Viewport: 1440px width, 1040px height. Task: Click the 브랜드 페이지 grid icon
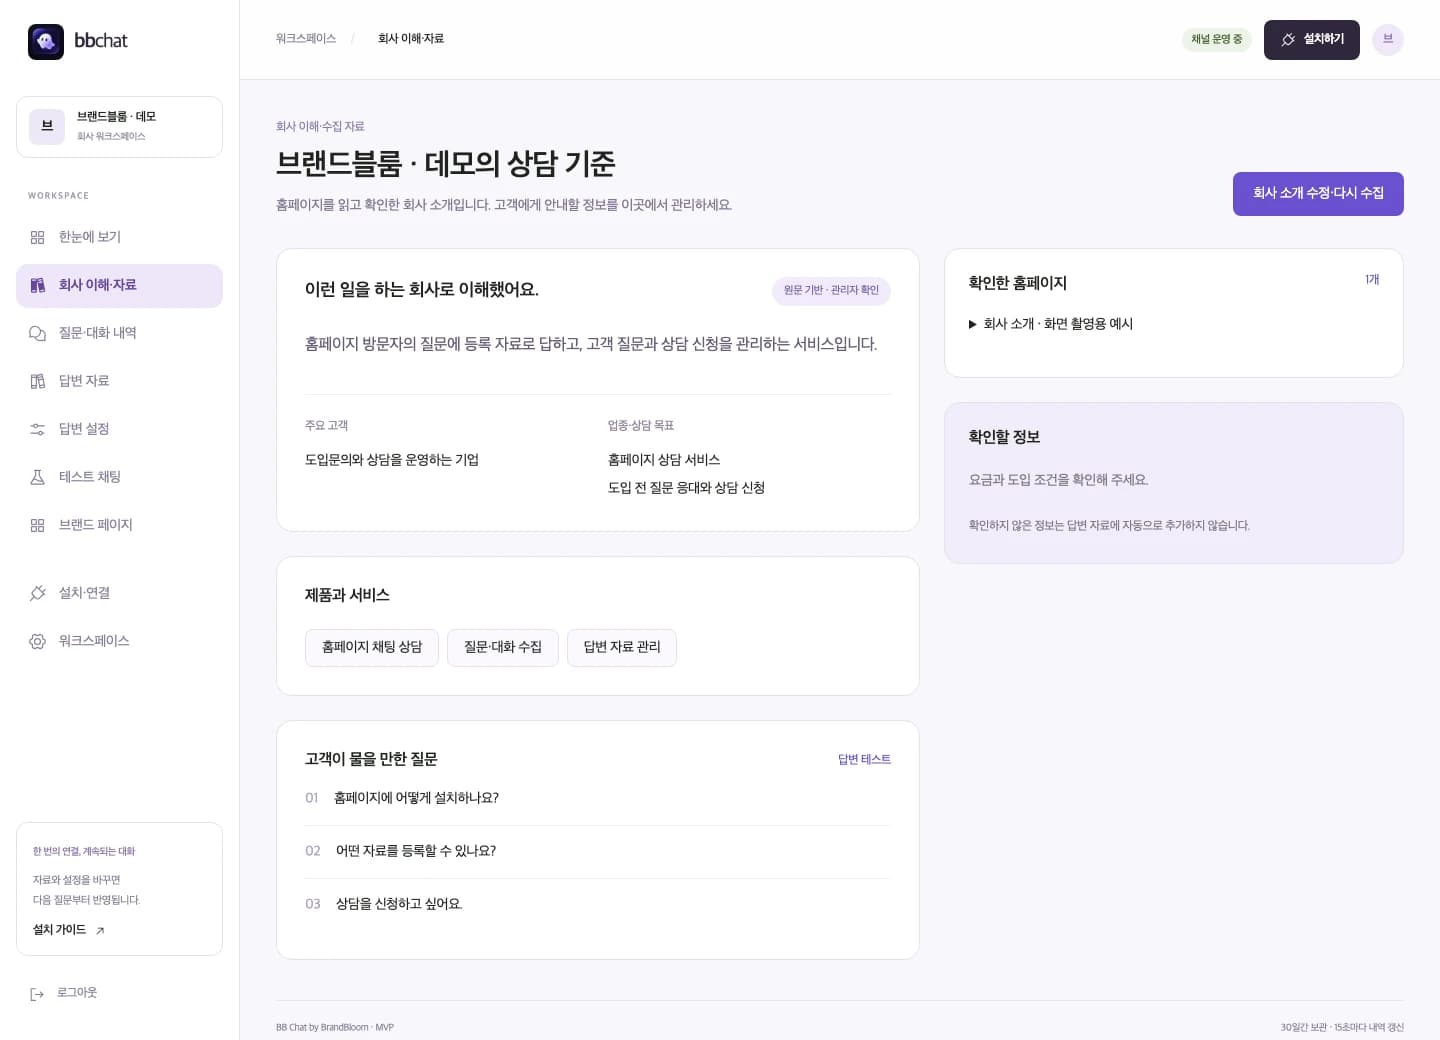click(37, 525)
